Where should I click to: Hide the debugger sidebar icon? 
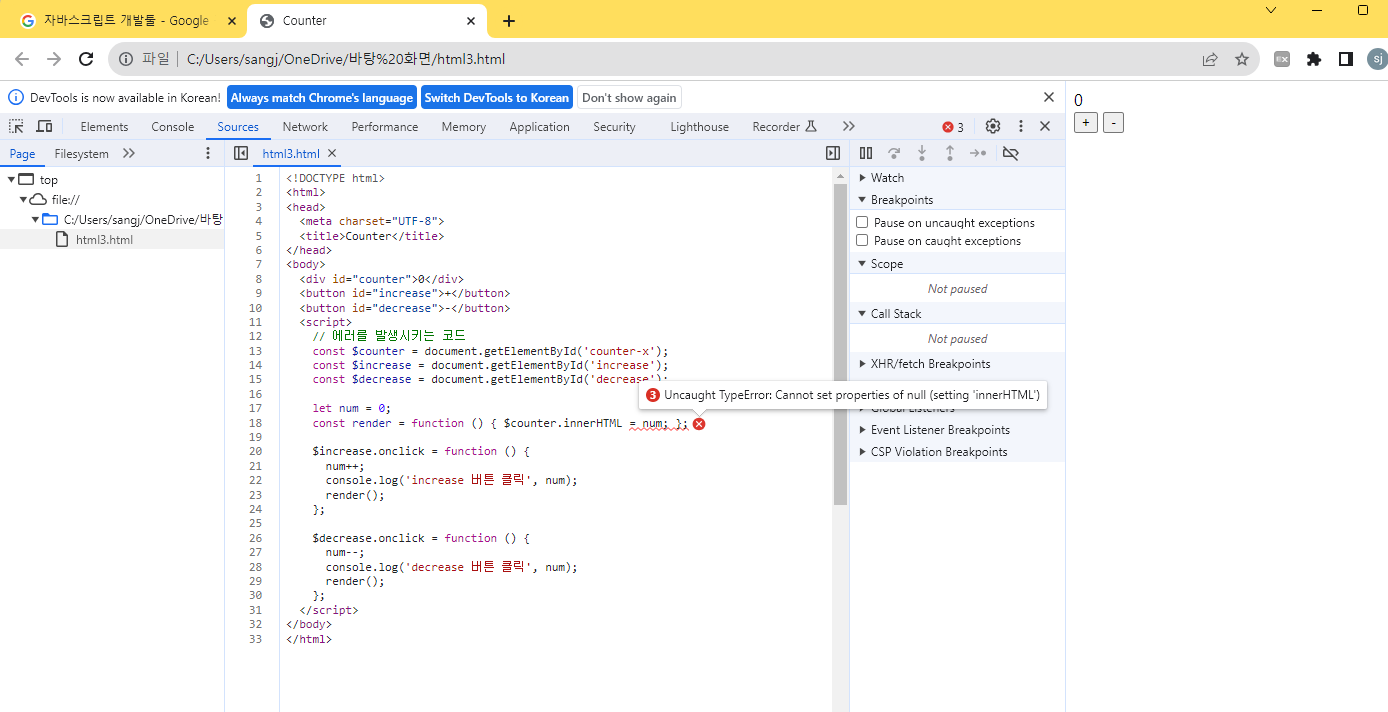click(833, 153)
